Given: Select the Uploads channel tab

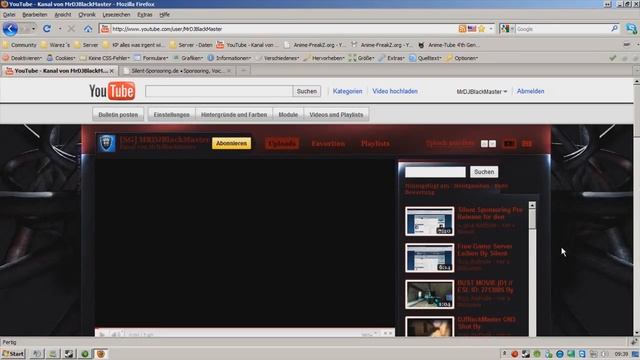Looking at the screenshot, I should tap(282, 144).
